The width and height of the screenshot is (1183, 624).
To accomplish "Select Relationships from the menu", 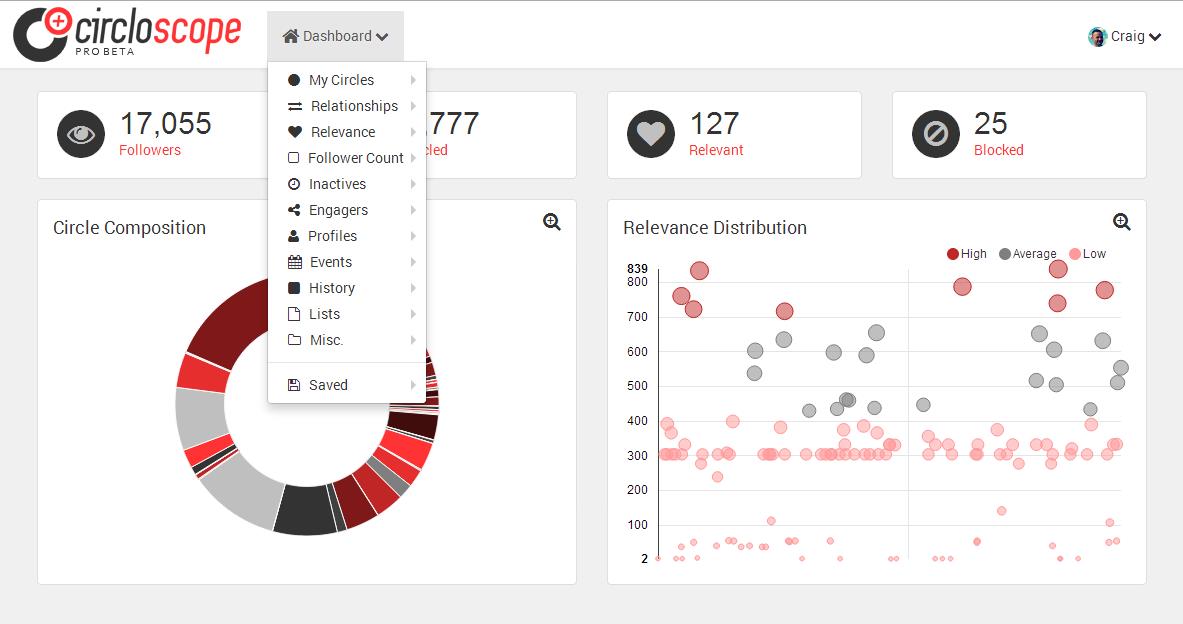I will point(353,106).
